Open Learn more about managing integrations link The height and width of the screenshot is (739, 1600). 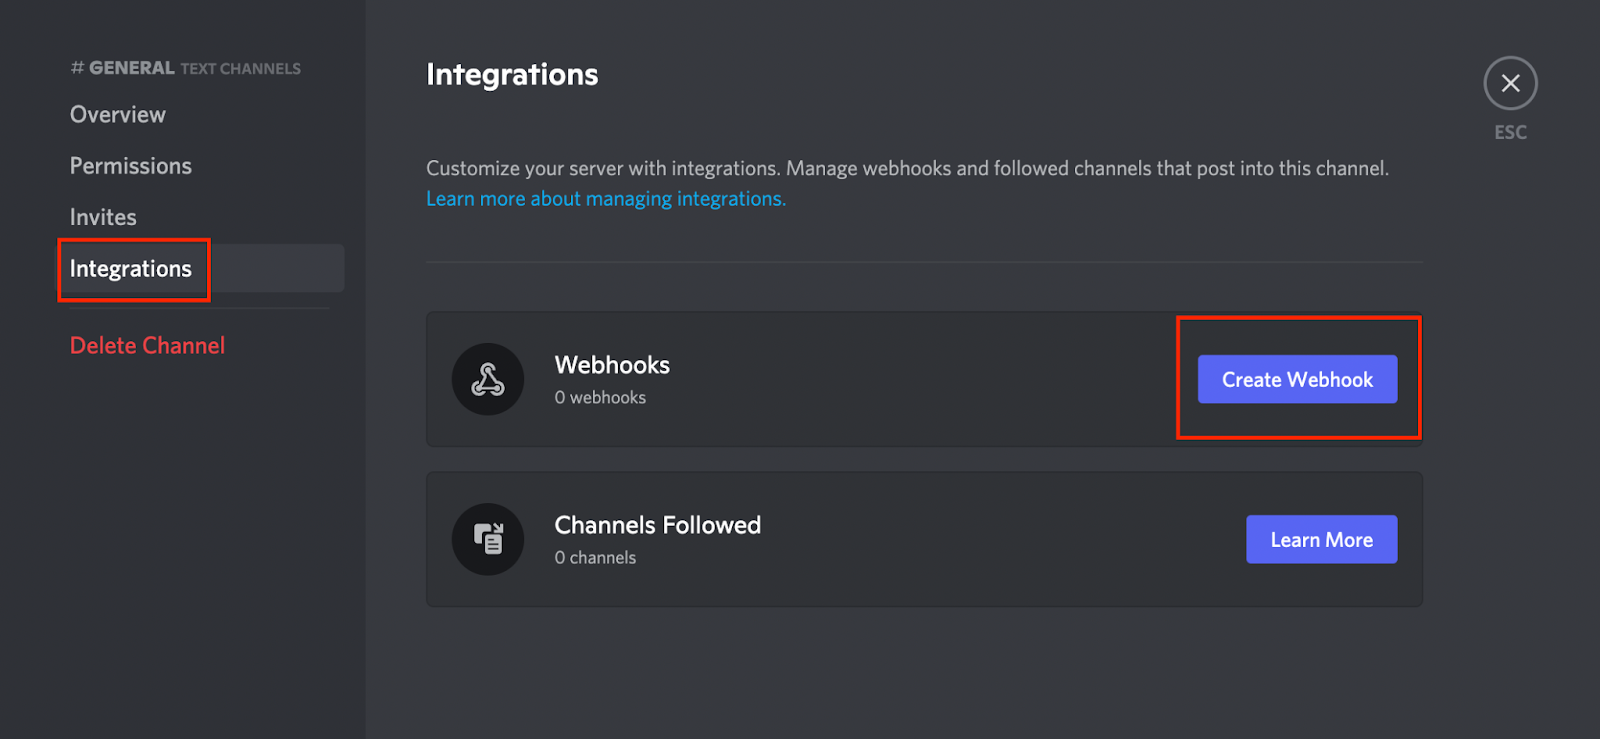[x=606, y=198]
